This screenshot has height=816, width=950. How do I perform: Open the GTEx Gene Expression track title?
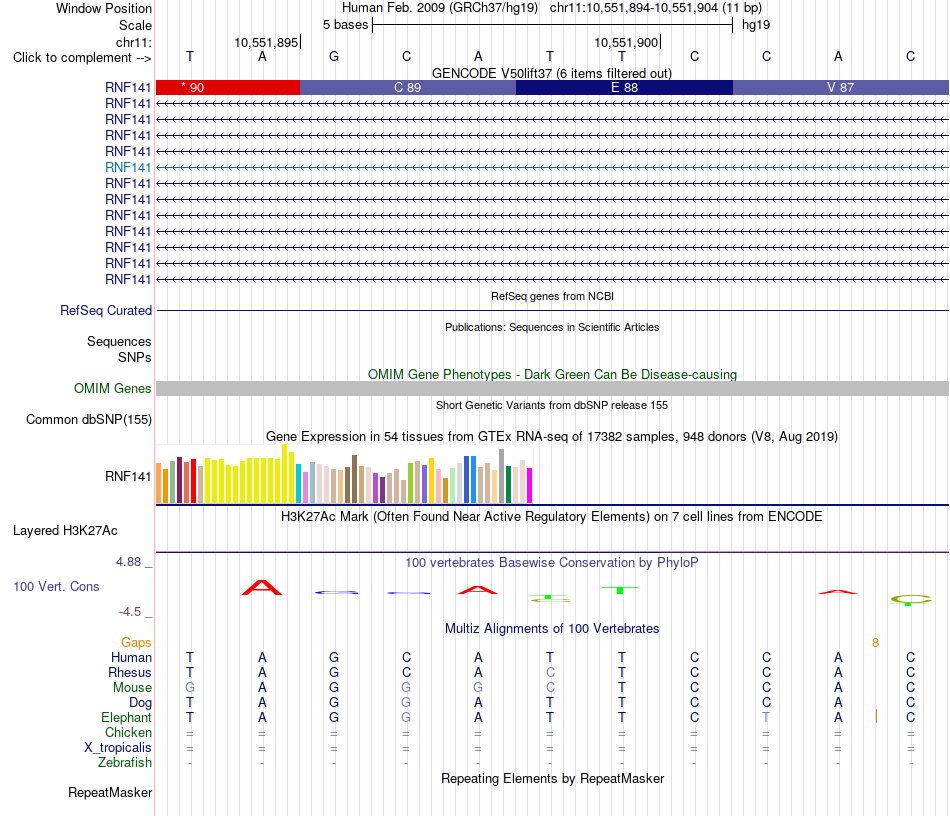(552, 436)
